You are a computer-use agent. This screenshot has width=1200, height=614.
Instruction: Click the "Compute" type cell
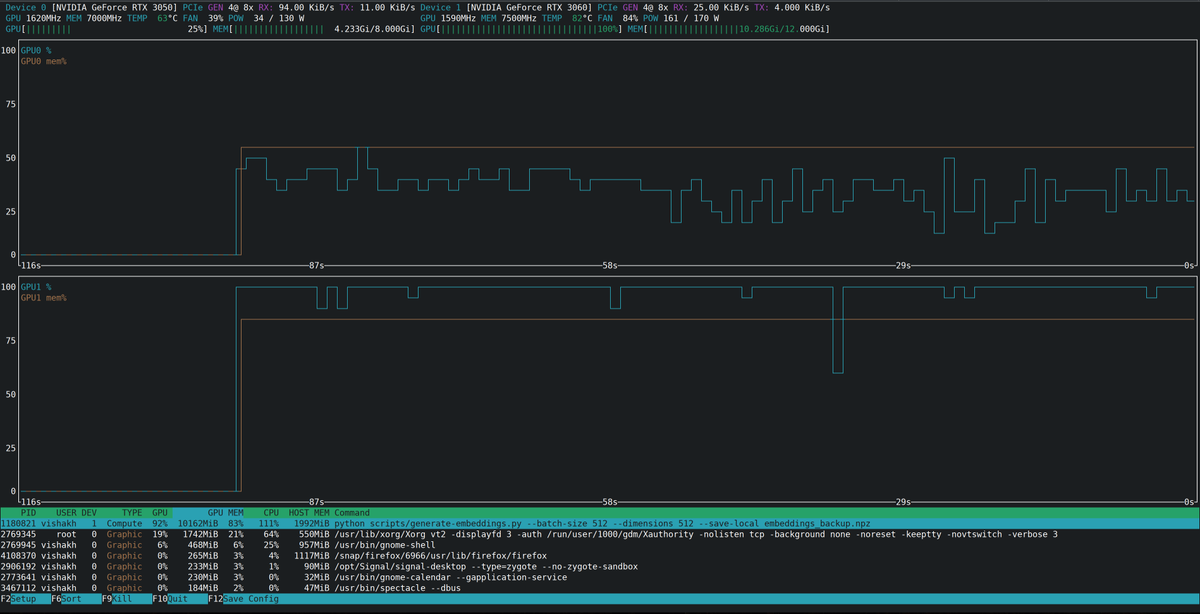(125, 523)
